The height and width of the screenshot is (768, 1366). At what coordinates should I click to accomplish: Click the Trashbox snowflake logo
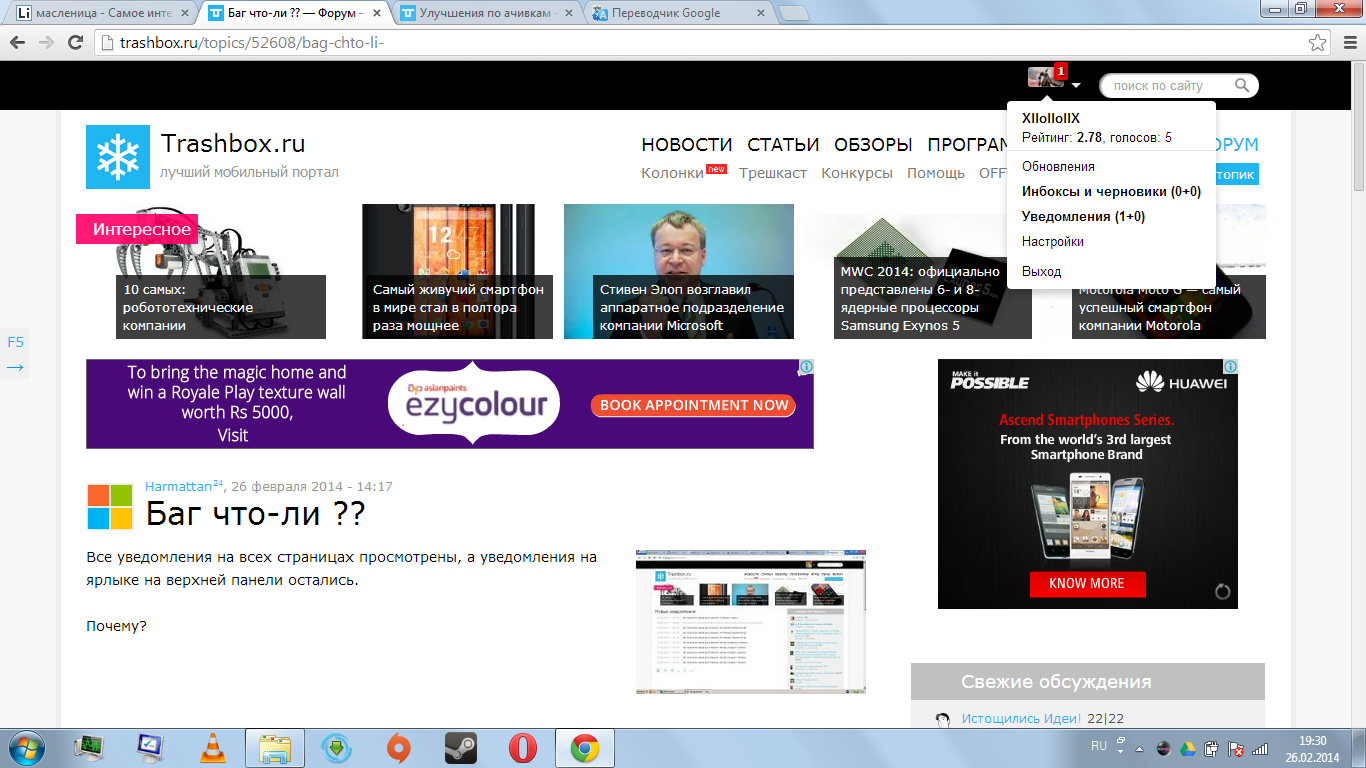pyautogui.click(x=118, y=157)
